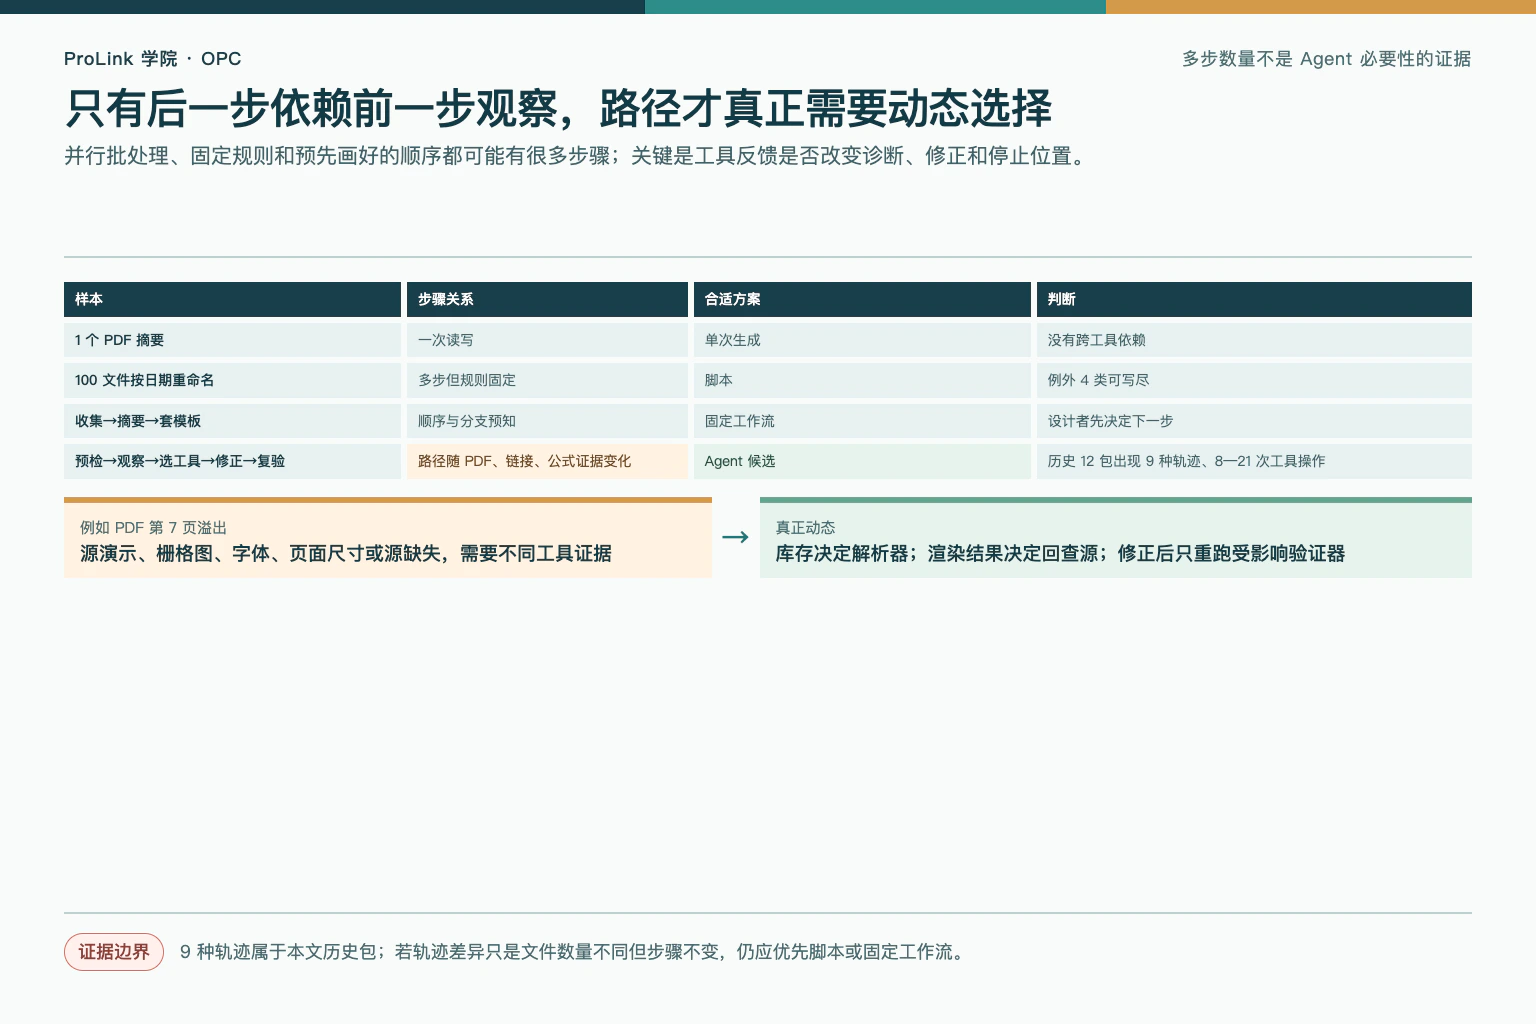Select the cell '脚本'

click(862, 380)
